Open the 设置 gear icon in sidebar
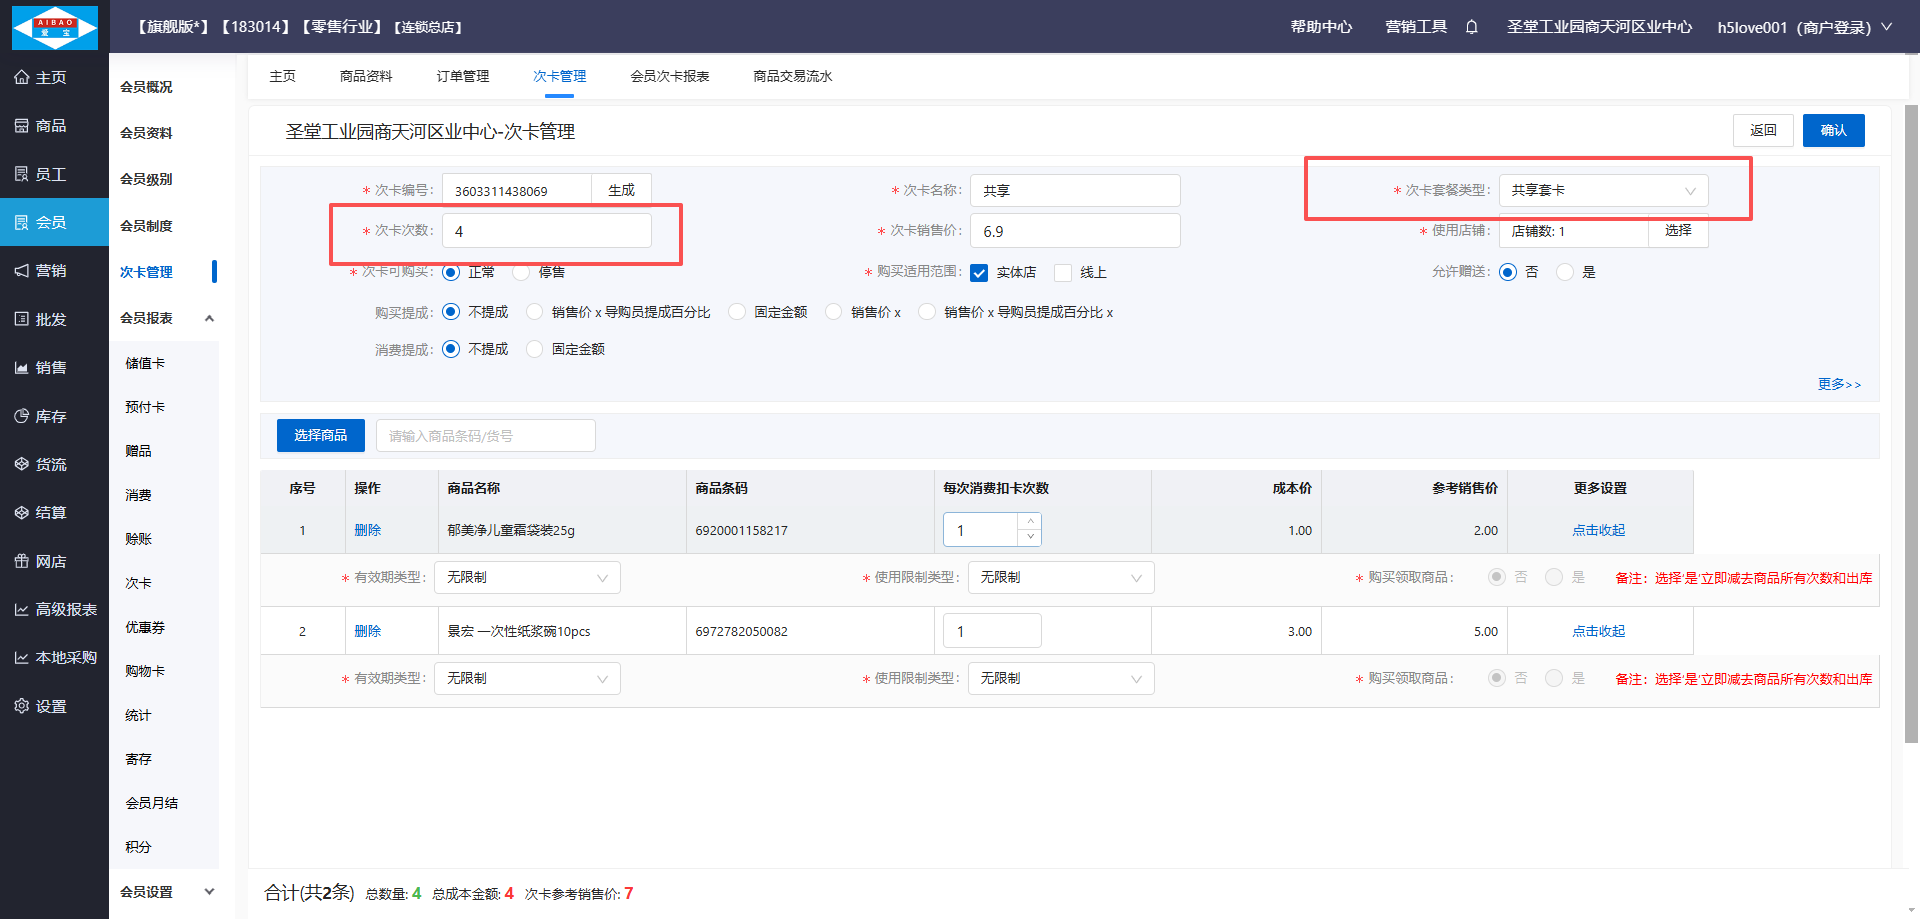Screen dimensions: 1920x919 [22, 706]
